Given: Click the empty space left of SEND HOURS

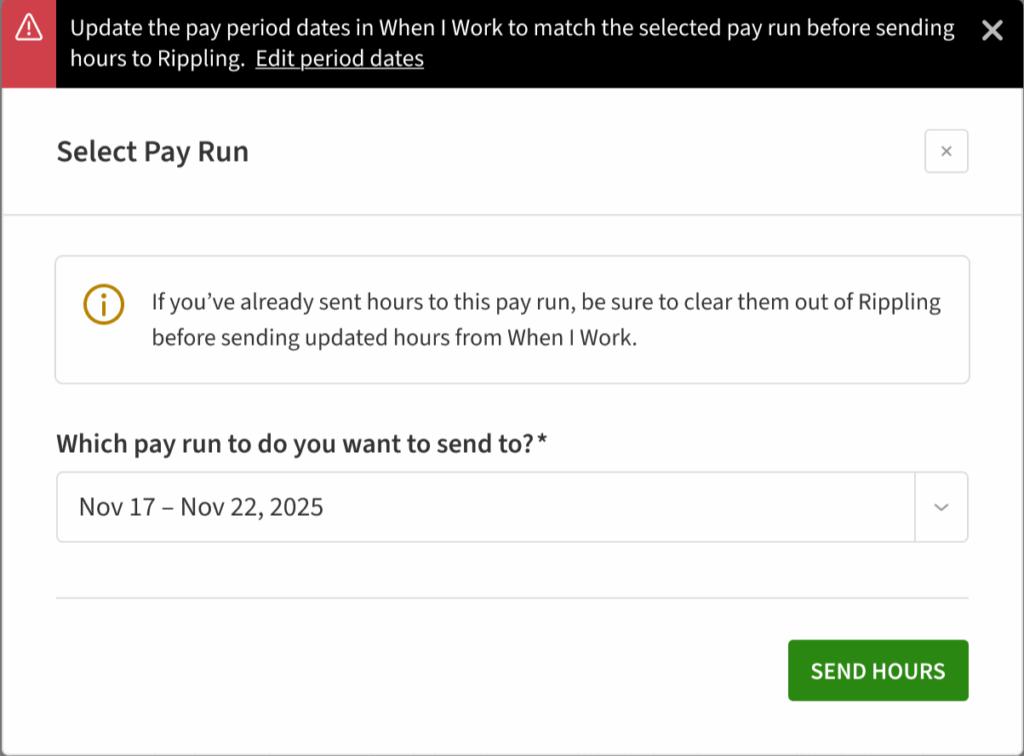Looking at the screenshot, I should click(x=420, y=670).
